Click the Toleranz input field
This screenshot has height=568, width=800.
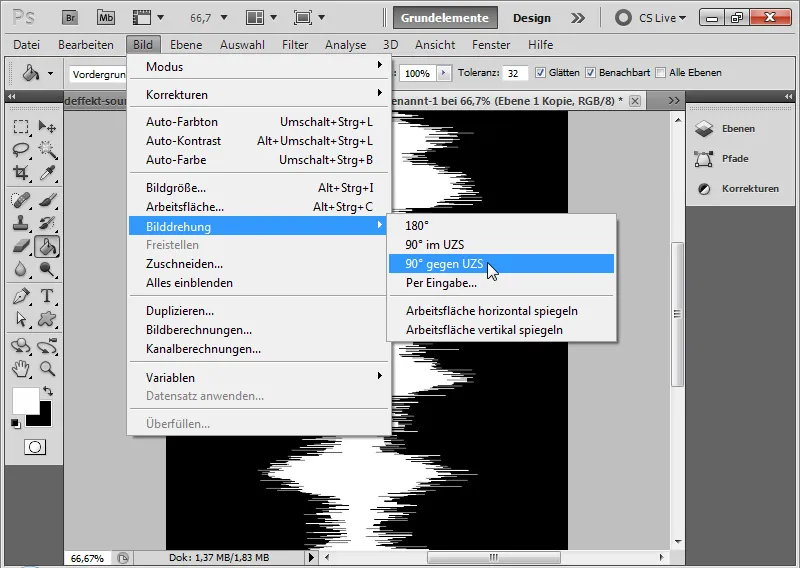click(514, 73)
